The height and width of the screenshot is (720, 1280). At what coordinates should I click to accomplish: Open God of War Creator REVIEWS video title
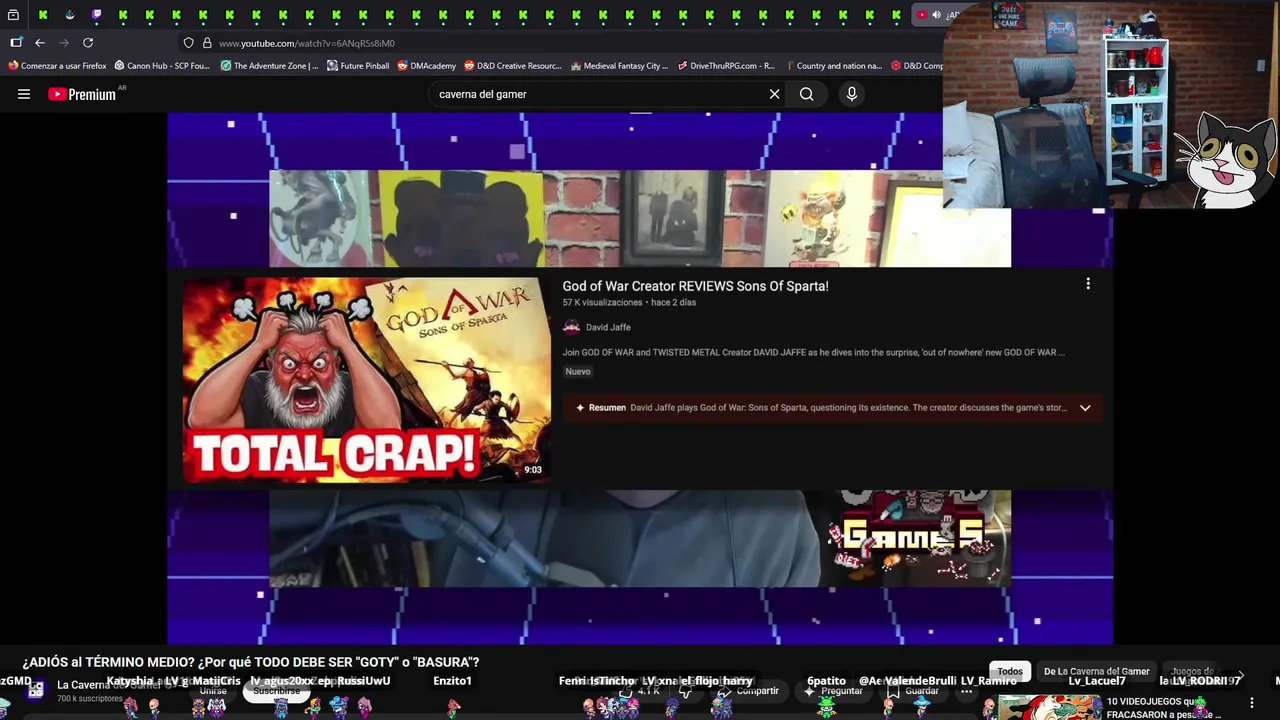(x=695, y=286)
